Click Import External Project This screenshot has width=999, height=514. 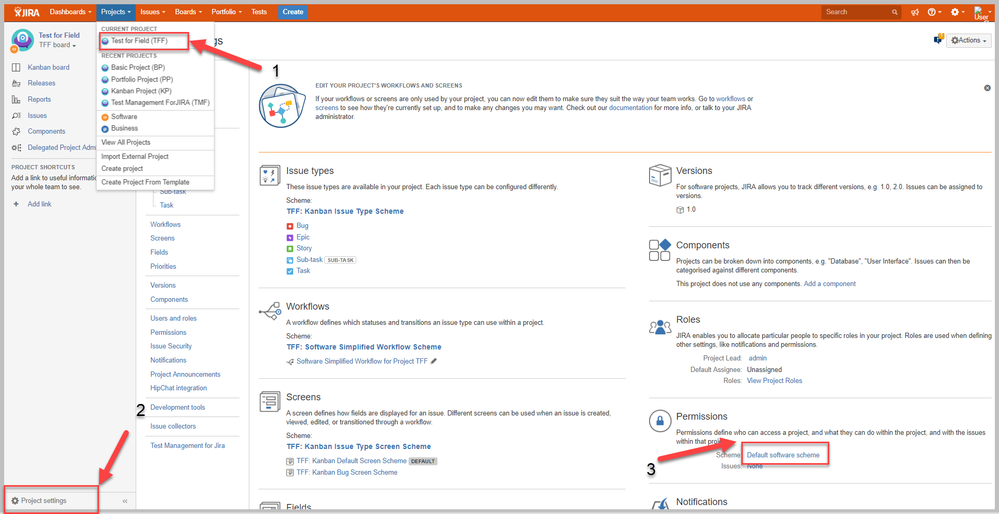point(134,156)
